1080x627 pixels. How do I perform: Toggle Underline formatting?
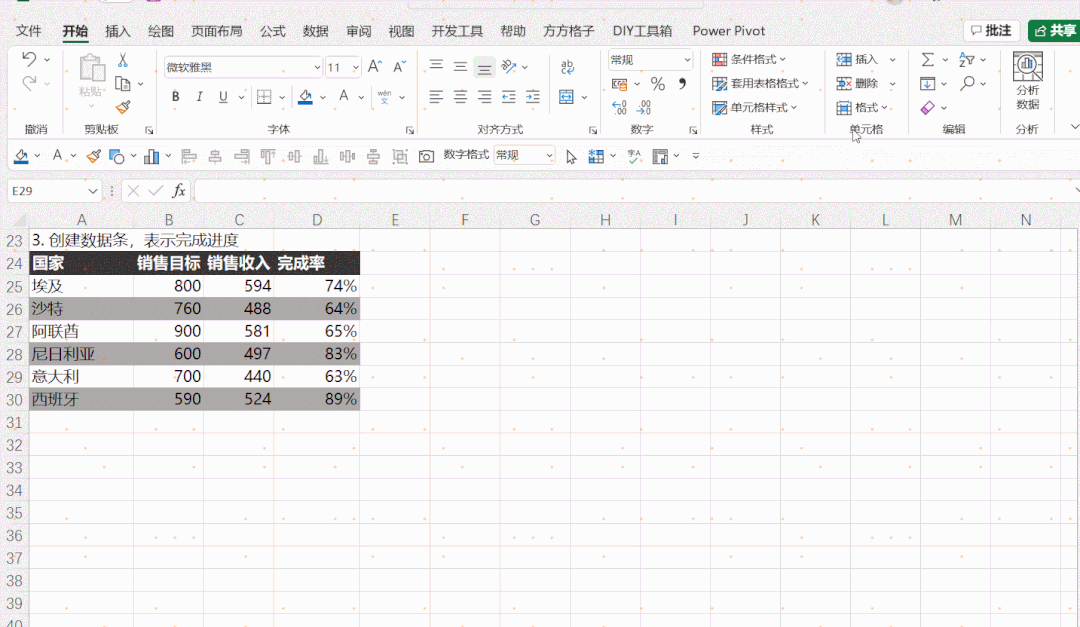pyautogui.click(x=223, y=97)
